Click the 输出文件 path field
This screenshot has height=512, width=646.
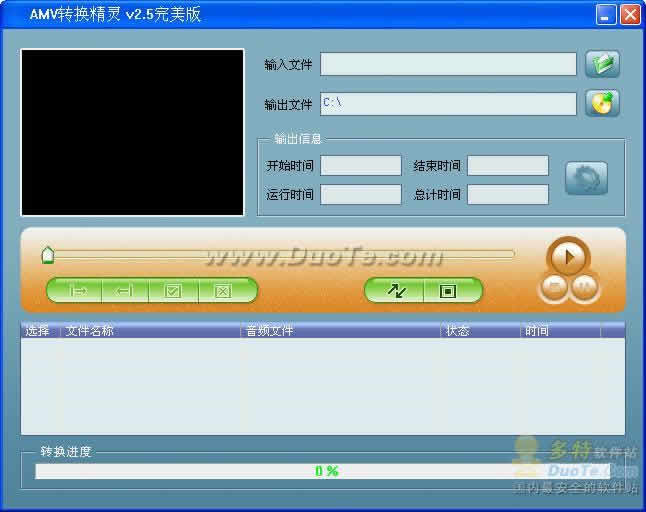click(448, 104)
